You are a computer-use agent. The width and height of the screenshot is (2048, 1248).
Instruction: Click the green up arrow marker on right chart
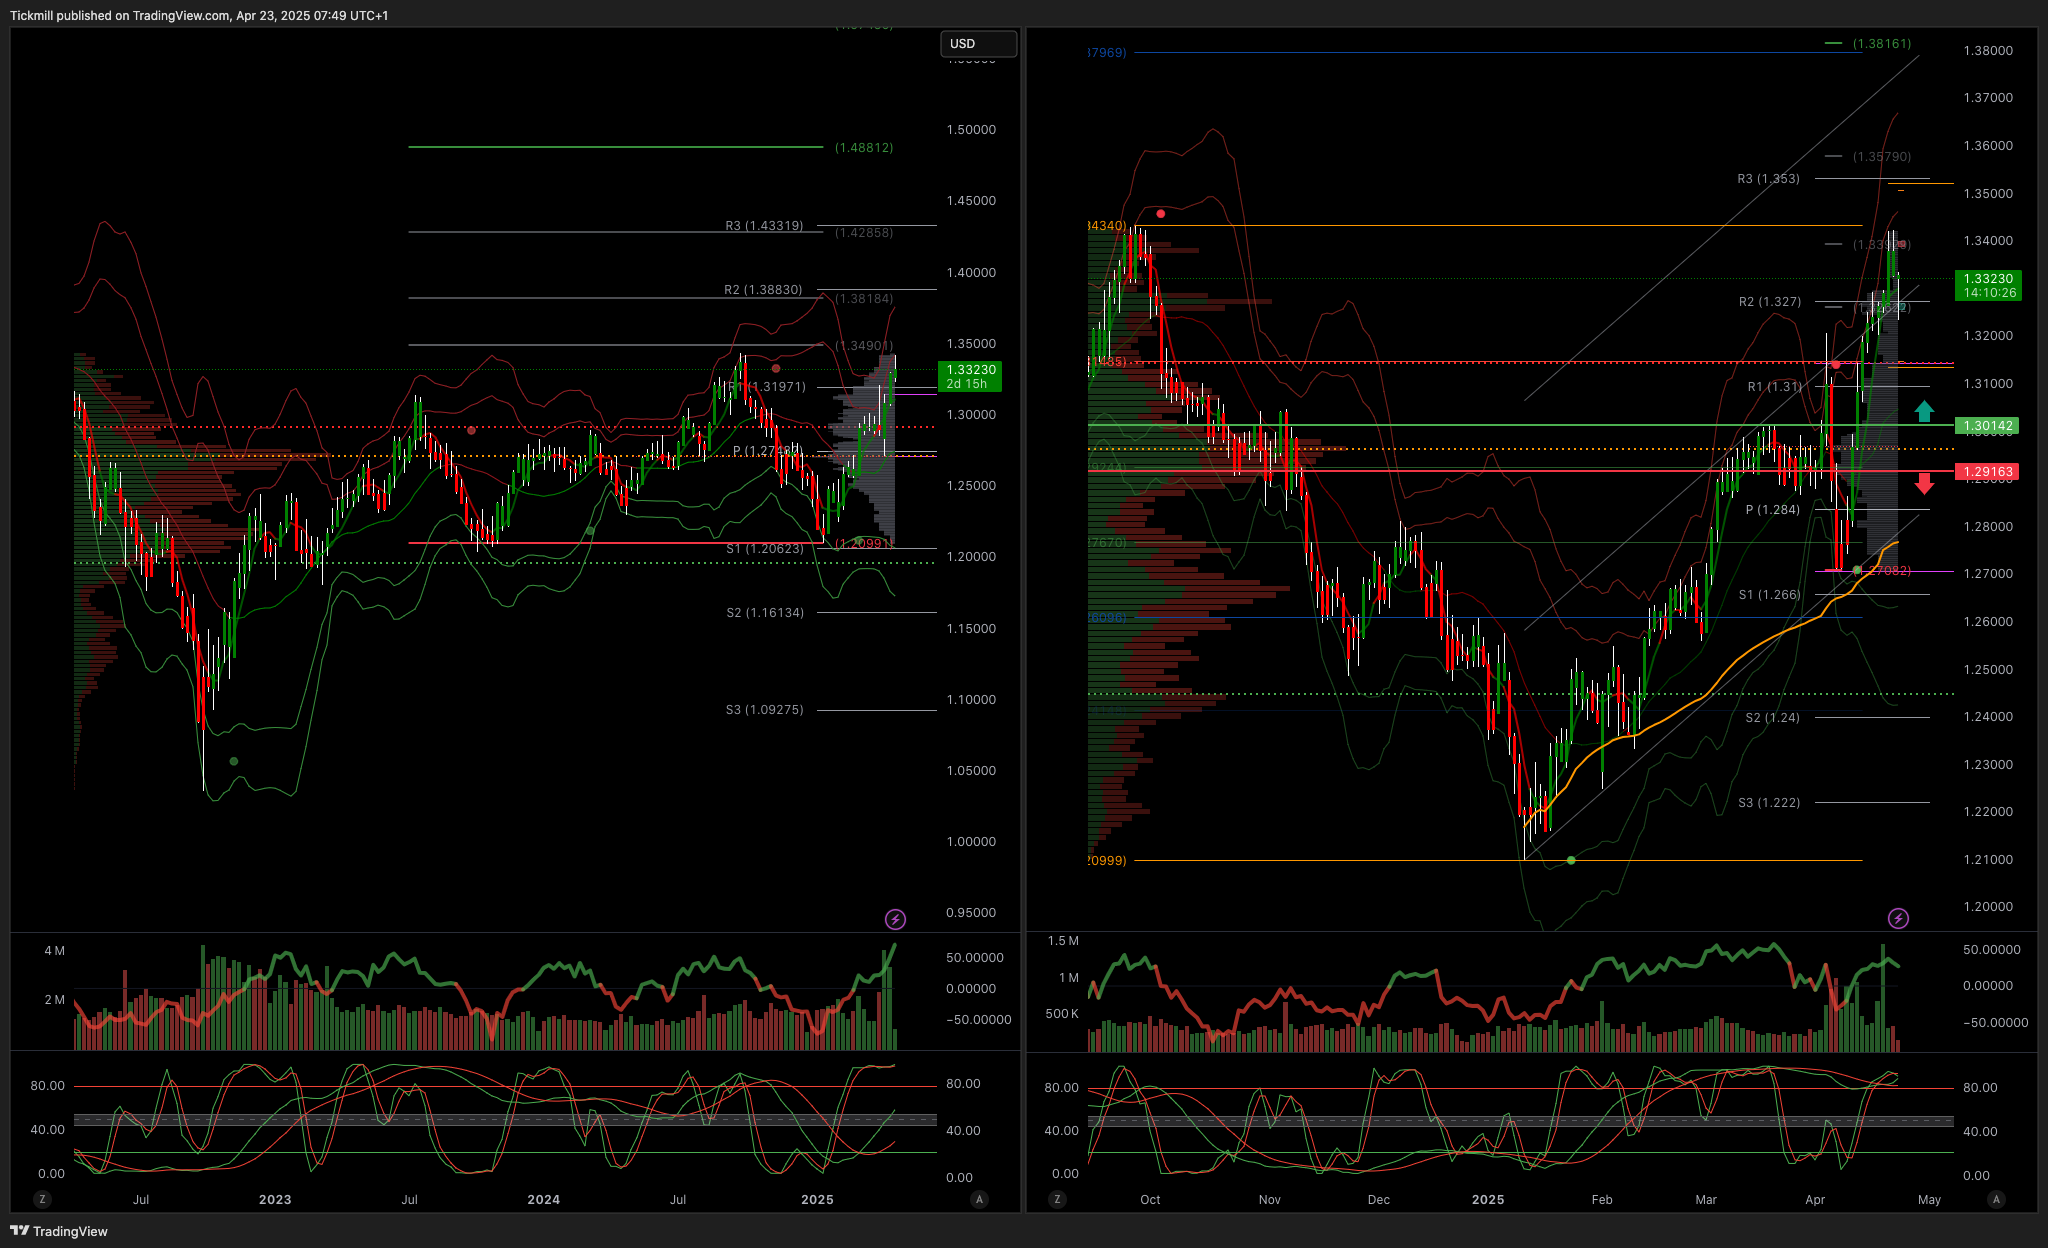[x=1924, y=410]
